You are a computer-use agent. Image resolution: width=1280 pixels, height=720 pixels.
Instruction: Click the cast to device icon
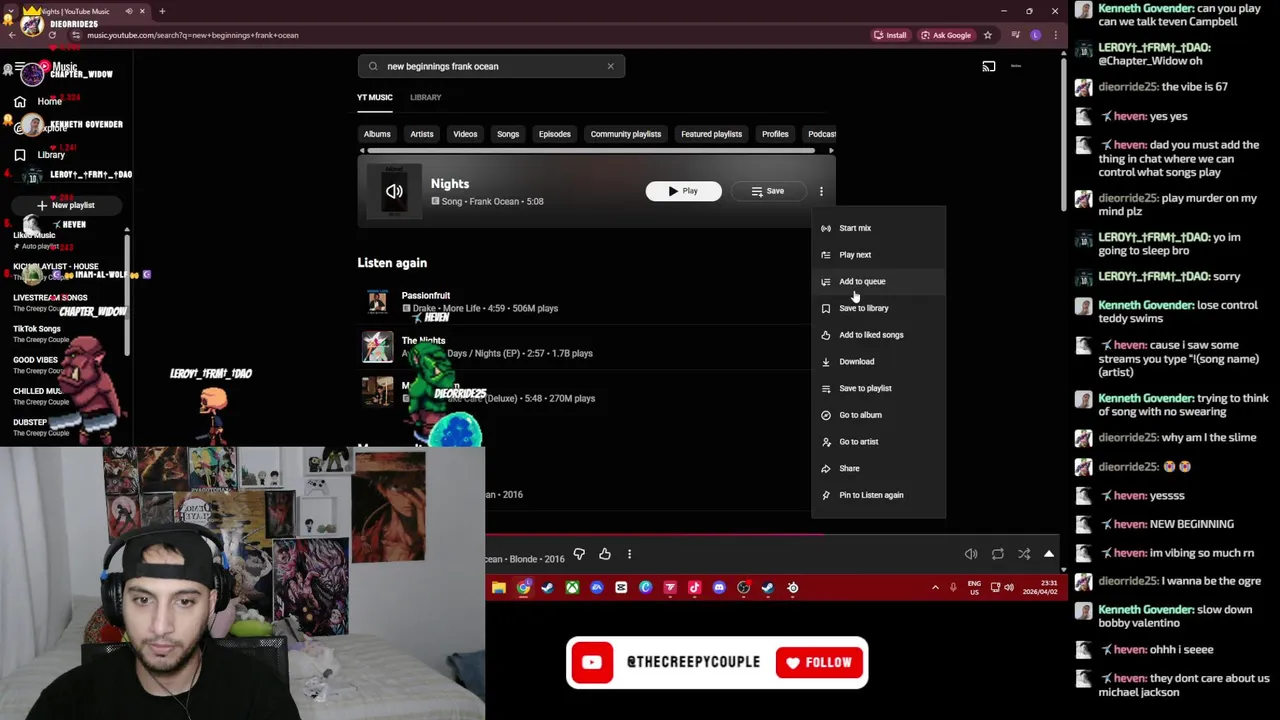(988, 66)
